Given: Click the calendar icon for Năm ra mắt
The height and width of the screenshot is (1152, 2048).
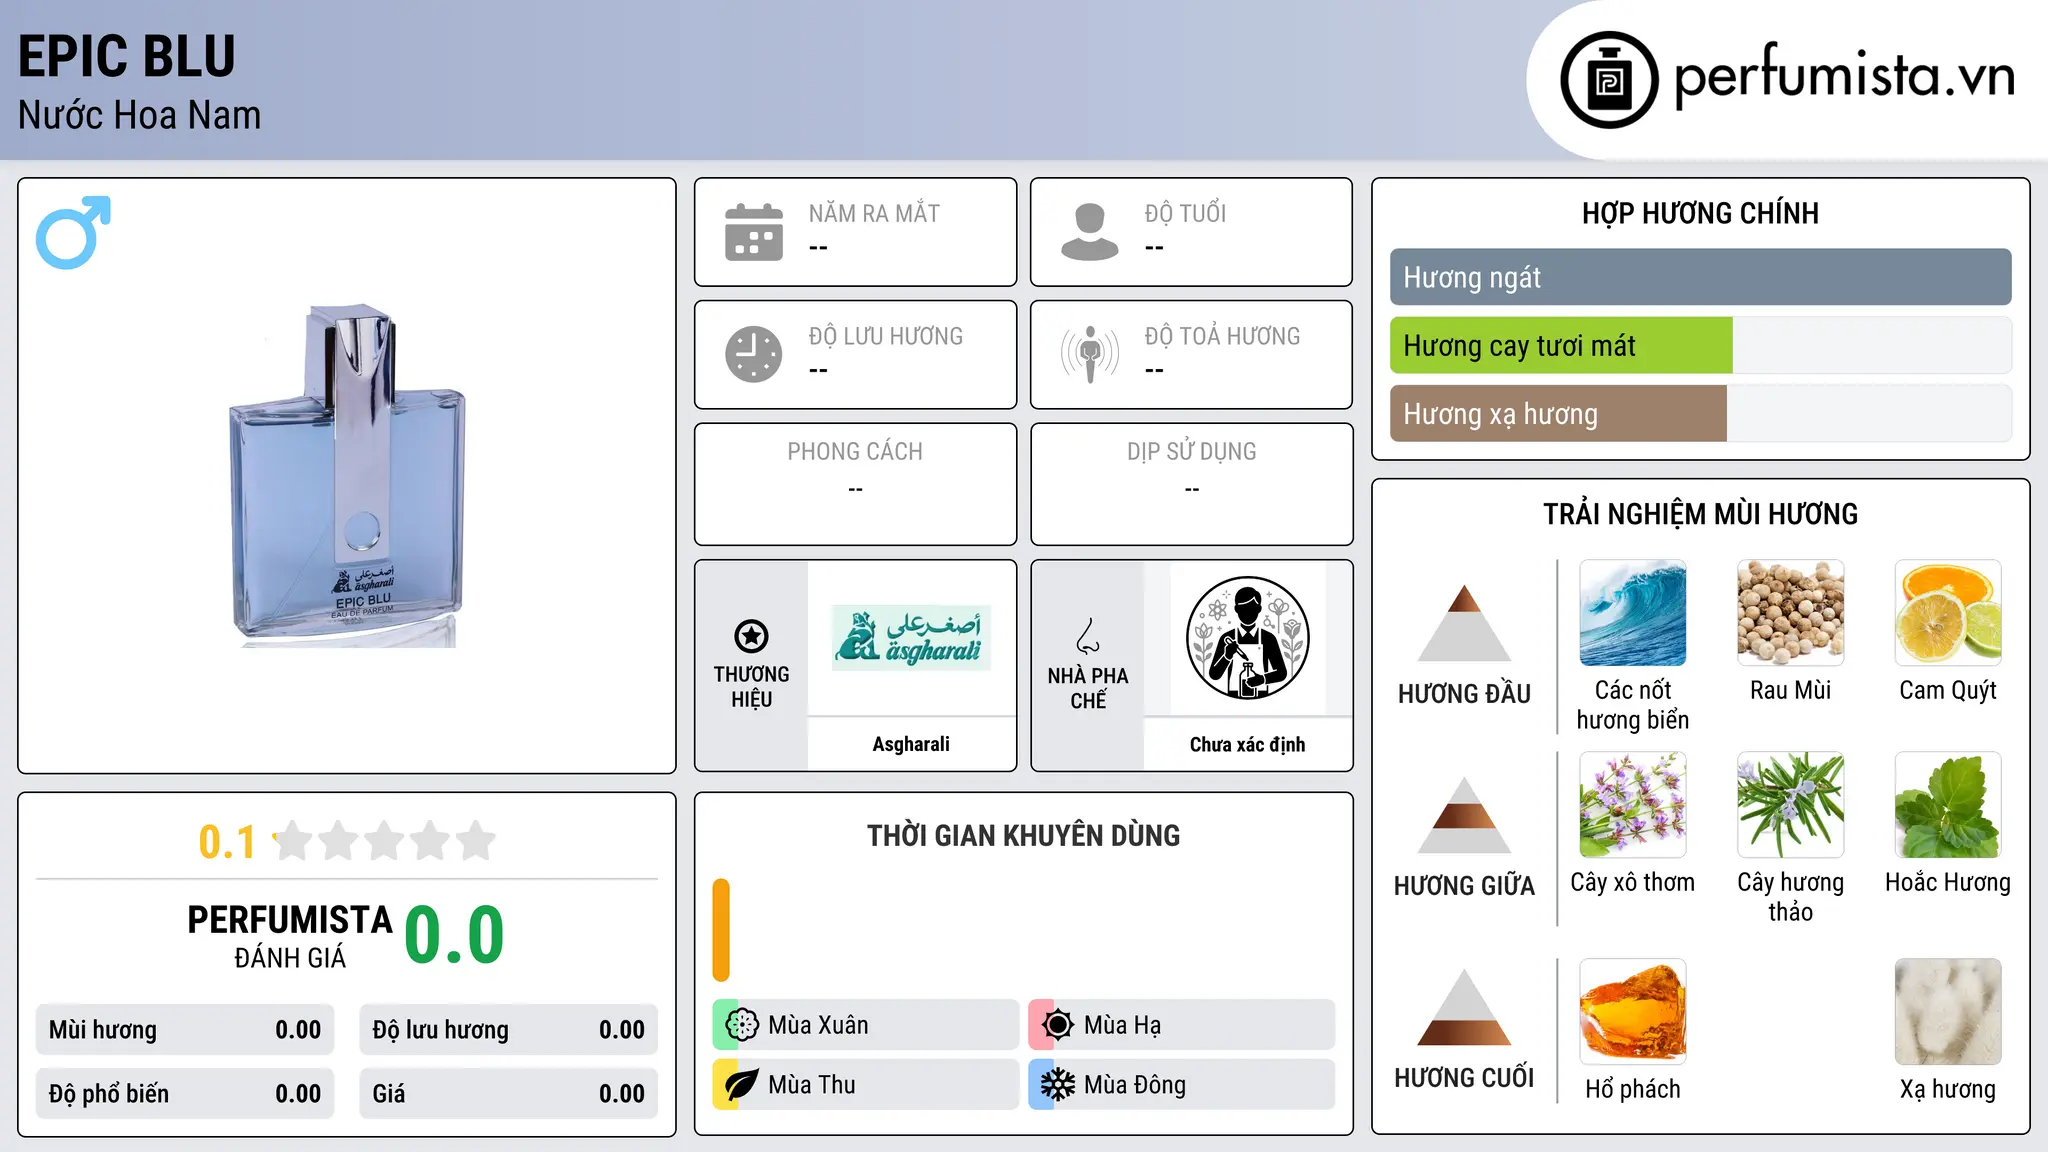Looking at the screenshot, I should (x=754, y=232).
